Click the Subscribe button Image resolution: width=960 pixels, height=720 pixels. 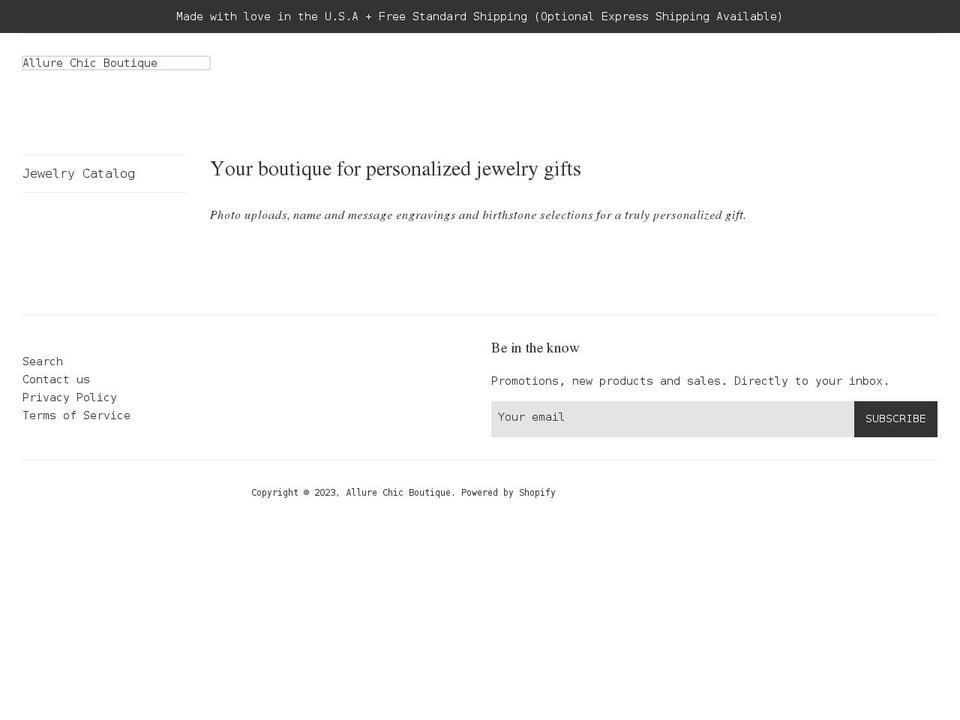895,418
